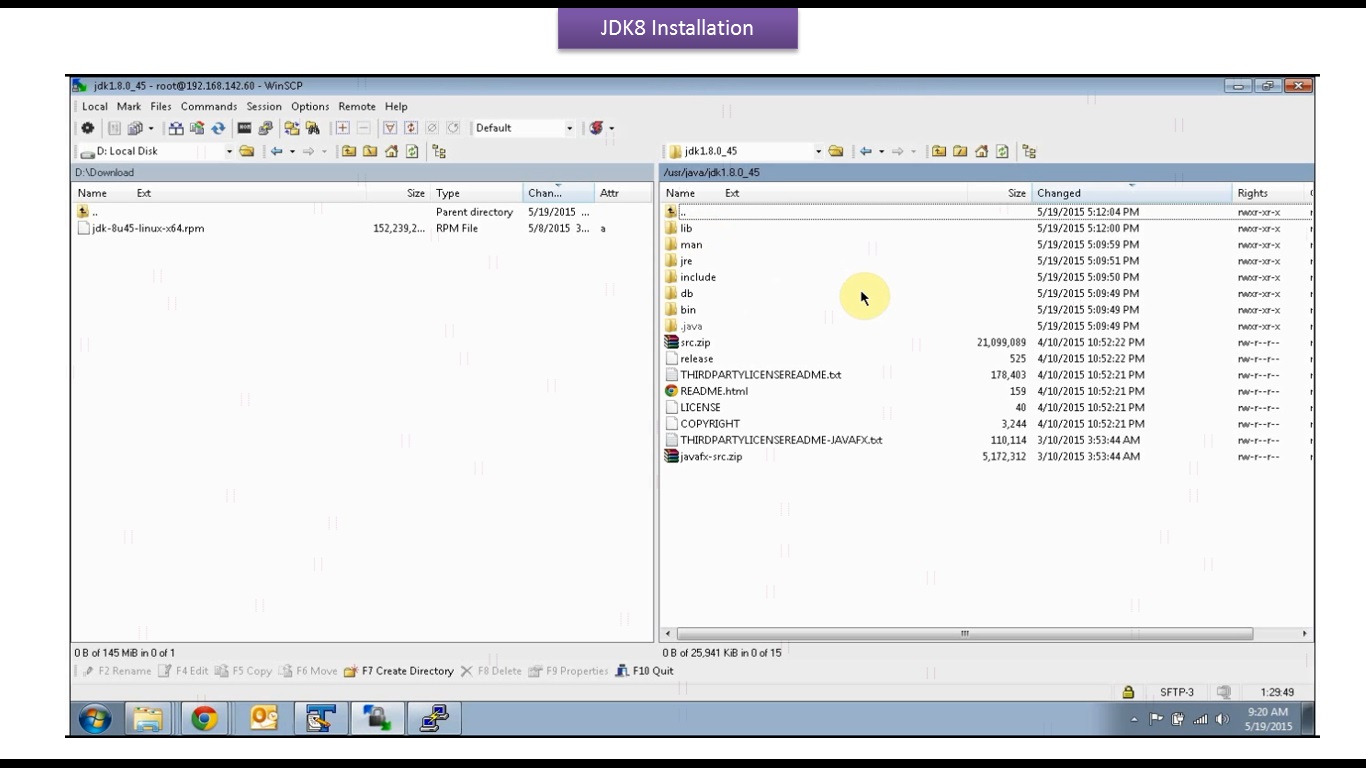Go back in local panel history
This screenshot has width=1366, height=768.
point(277,152)
